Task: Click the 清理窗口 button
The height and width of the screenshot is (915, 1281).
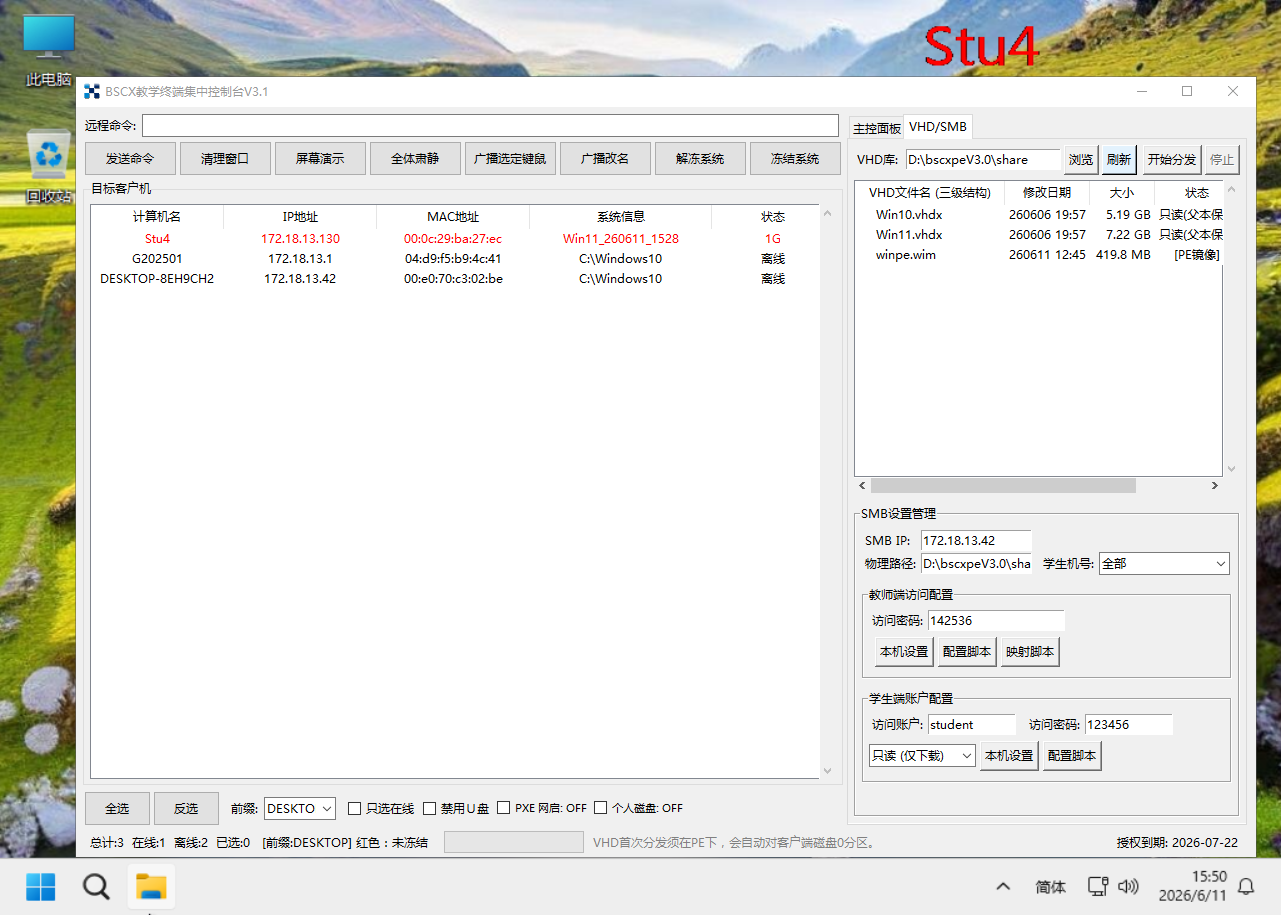Action: pyautogui.click(x=225, y=159)
